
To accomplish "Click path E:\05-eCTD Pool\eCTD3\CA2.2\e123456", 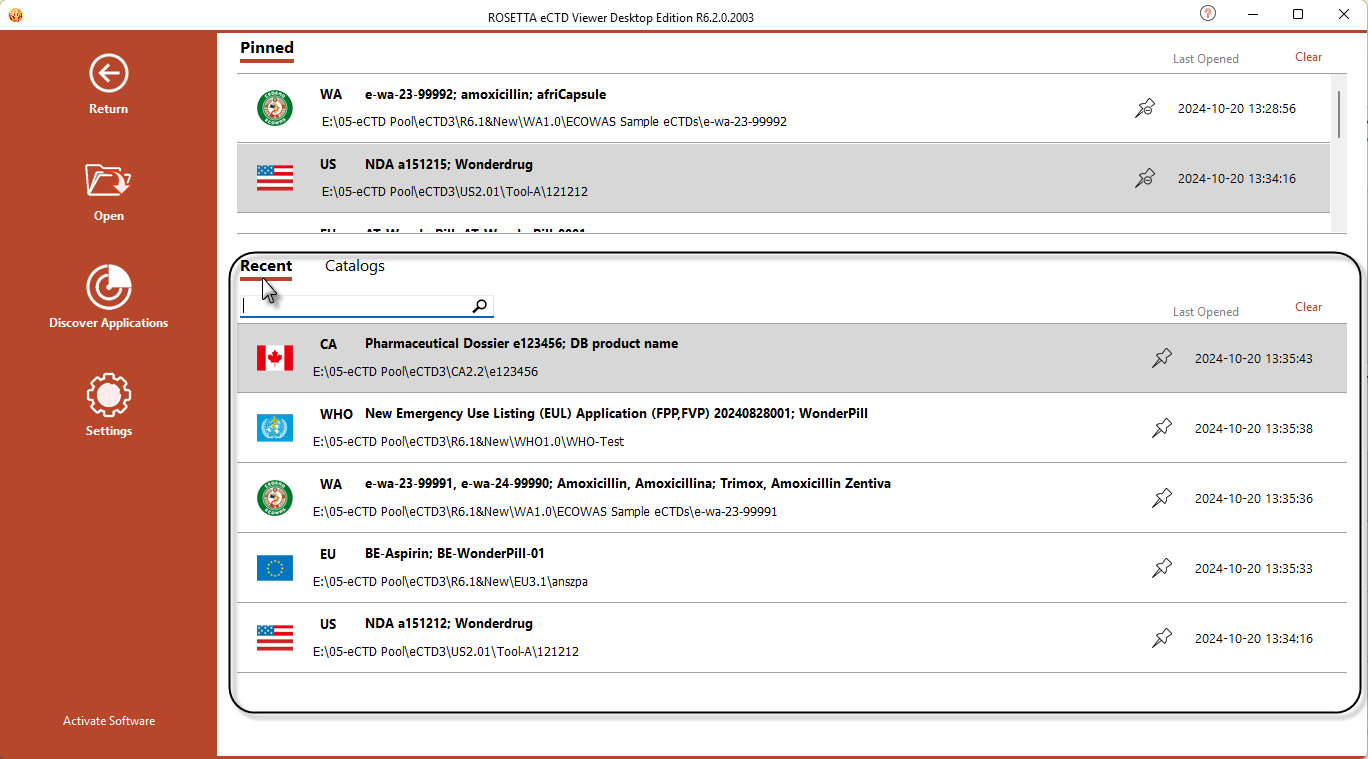I will pyautogui.click(x=426, y=372).
